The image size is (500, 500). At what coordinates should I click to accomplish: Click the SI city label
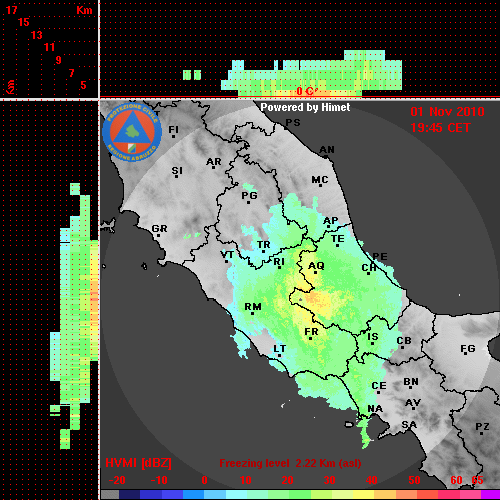177,171
